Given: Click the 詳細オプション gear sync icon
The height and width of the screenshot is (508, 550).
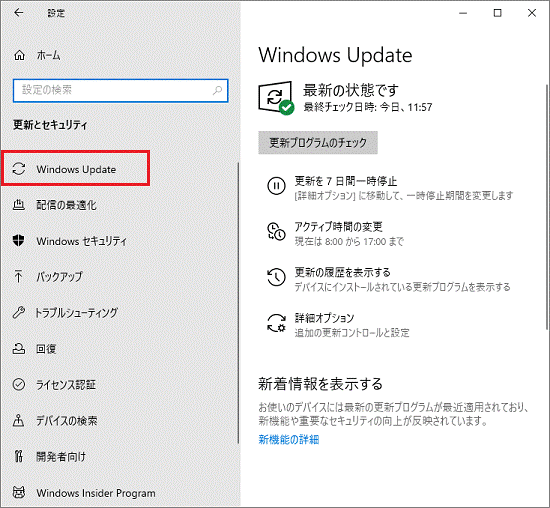Looking at the screenshot, I should (276, 323).
